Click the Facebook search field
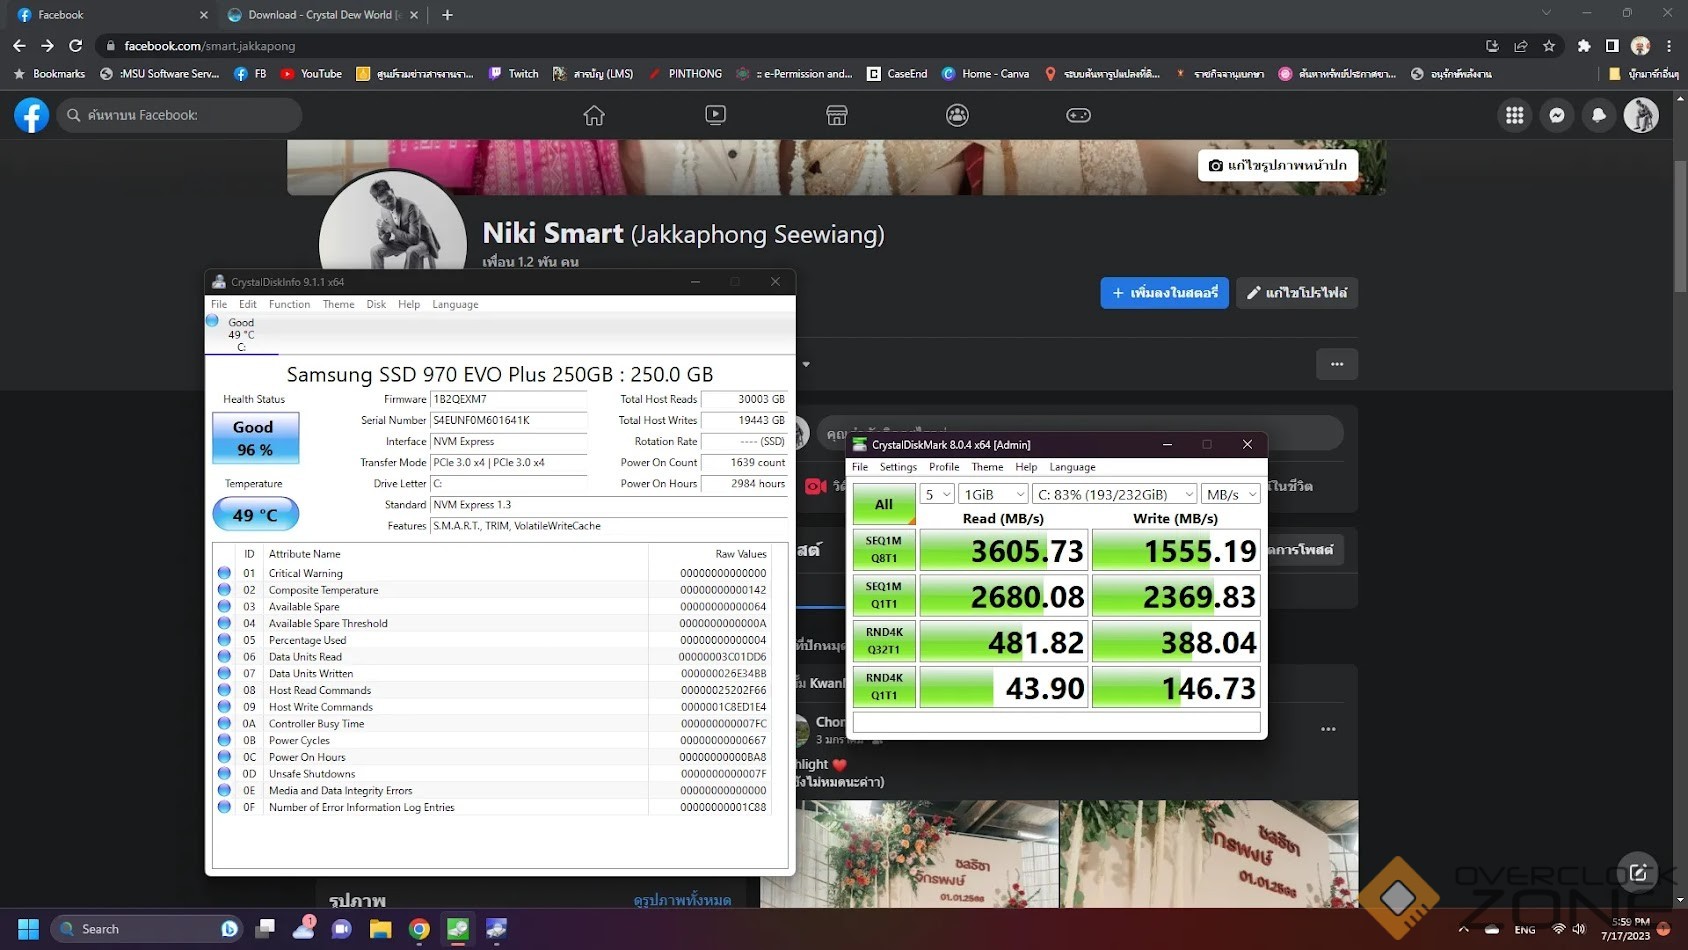Viewport: 1688px width, 950px height. click(x=180, y=115)
